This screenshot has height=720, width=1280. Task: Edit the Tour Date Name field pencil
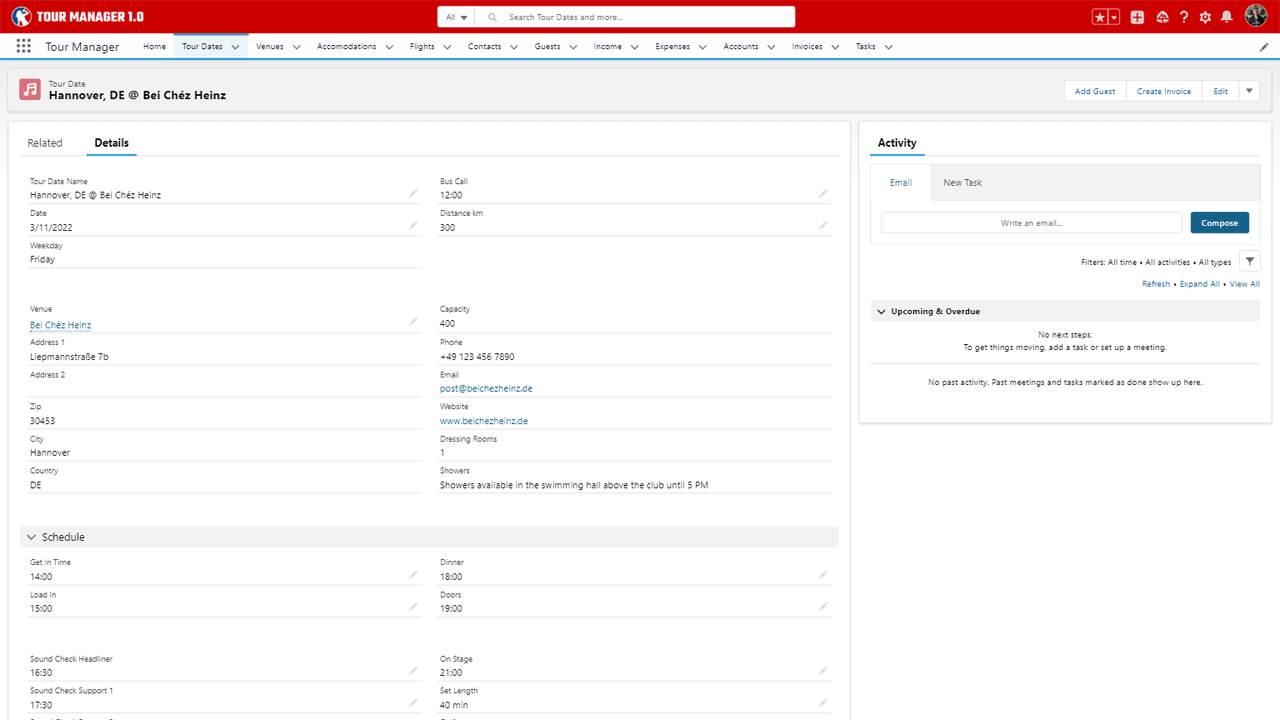coord(413,194)
